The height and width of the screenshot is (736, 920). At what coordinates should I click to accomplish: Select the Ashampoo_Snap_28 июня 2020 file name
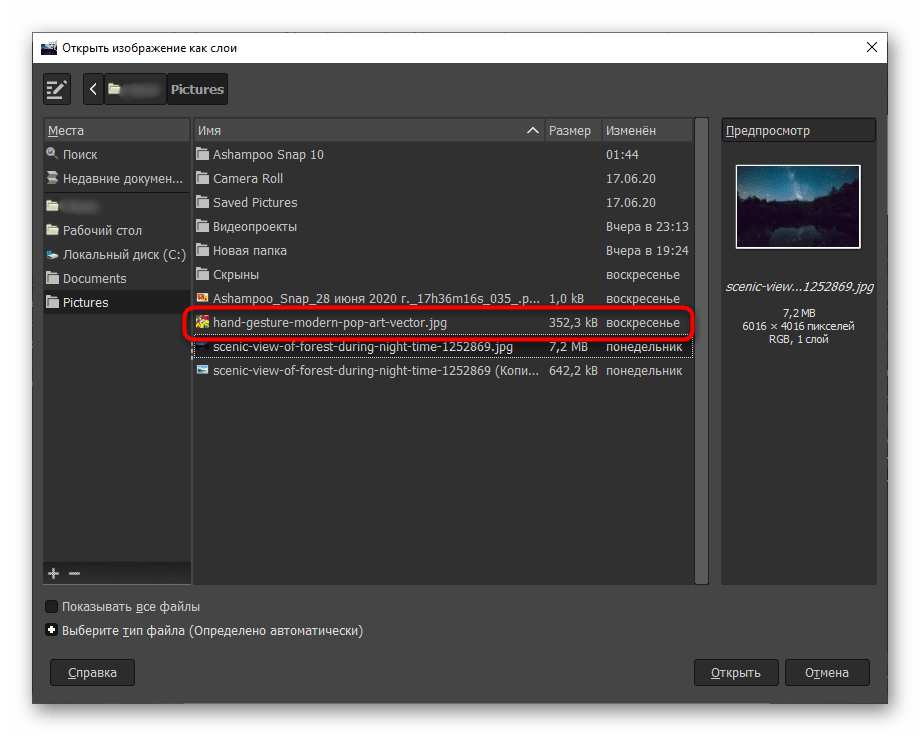point(376,299)
